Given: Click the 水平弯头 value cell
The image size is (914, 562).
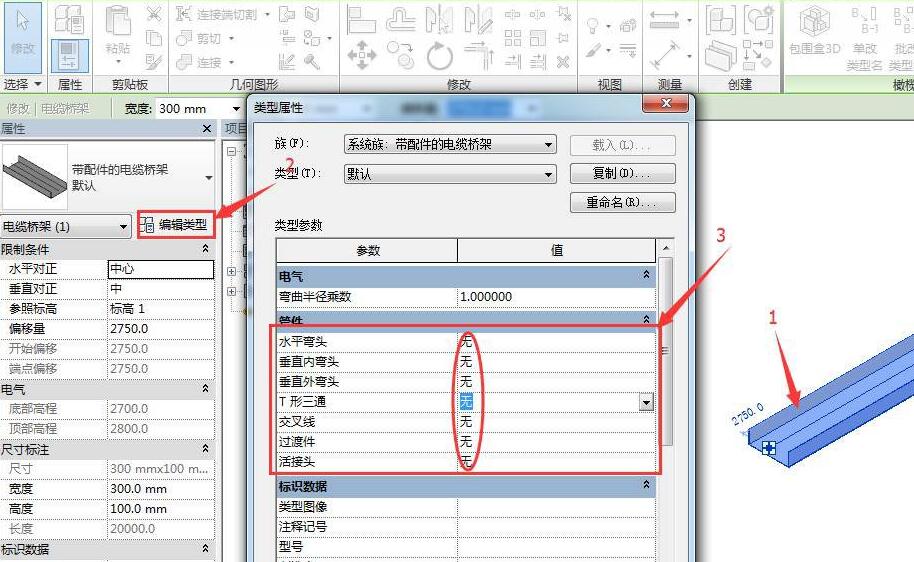Looking at the screenshot, I should (x=556, y=342).
